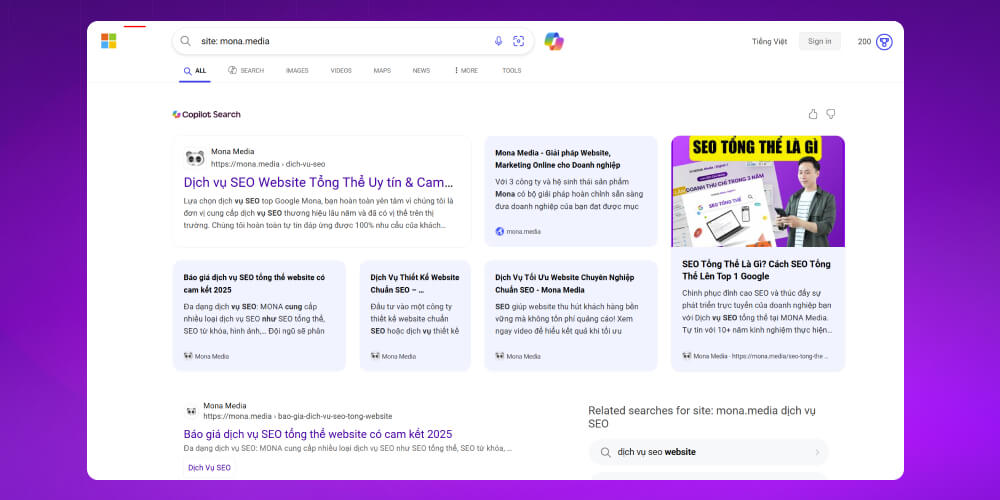The width and height of the screenshot is (1000, 500).
Task: Click the search magnifier icon in search box
Action: (186, 41)
